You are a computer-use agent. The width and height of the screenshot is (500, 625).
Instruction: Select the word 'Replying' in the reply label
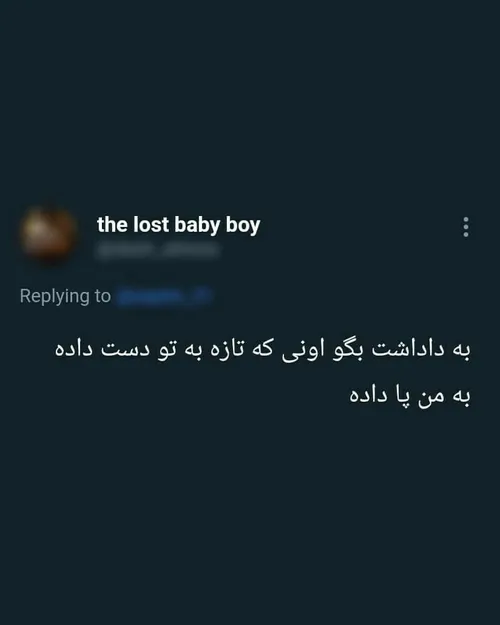55,296
